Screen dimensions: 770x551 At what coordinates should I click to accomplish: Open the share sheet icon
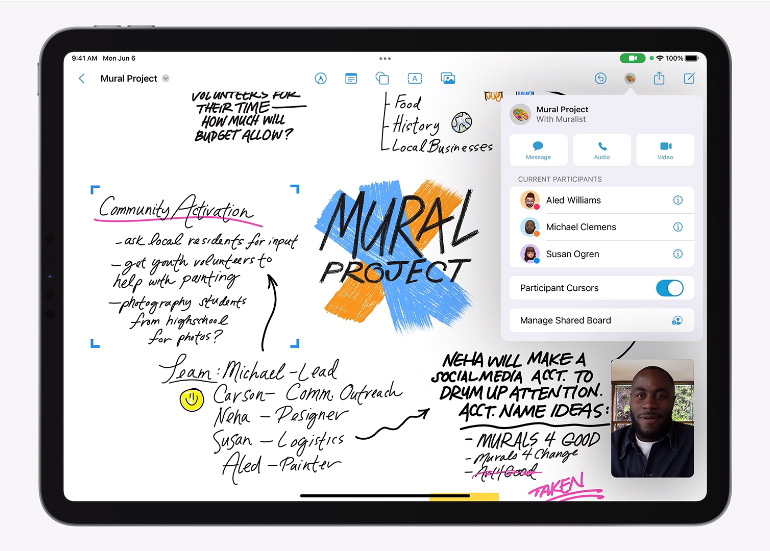click(659, 78)
